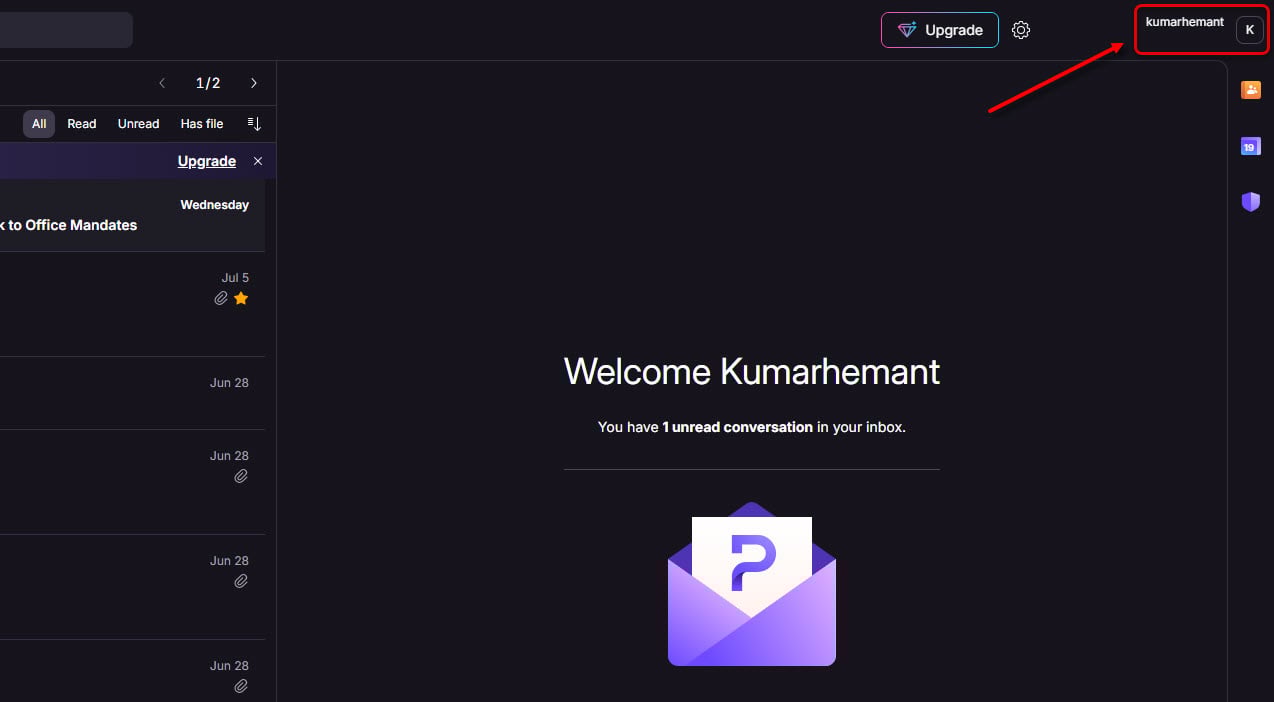Viewport: 1274px width, 702px height.
Task: Open the Contacts icon in right sidebar
Action: coord(1250,90)
